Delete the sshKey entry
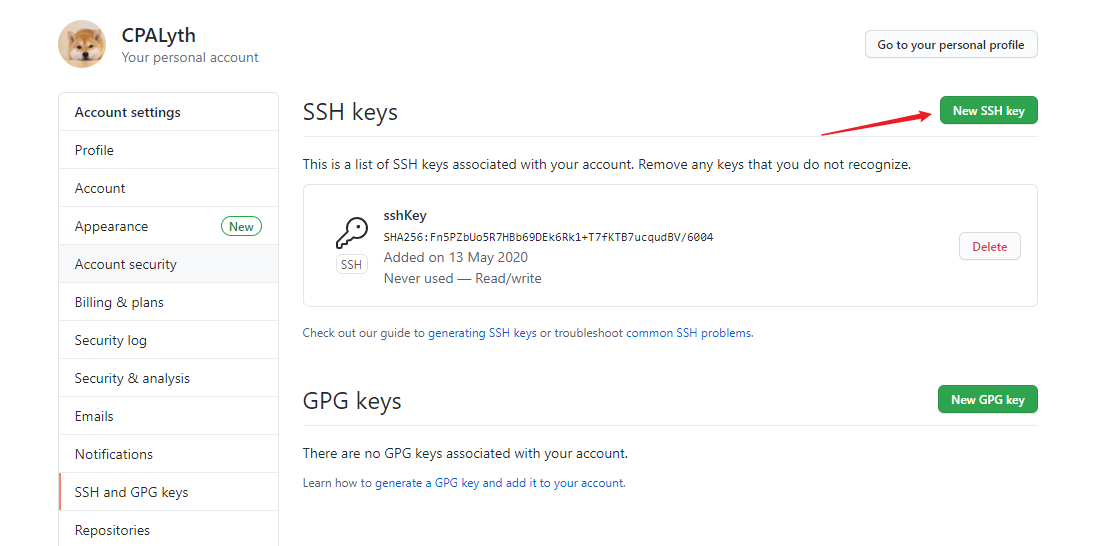This screenshot has width=1116, height=546. click(x=989, y=247)
